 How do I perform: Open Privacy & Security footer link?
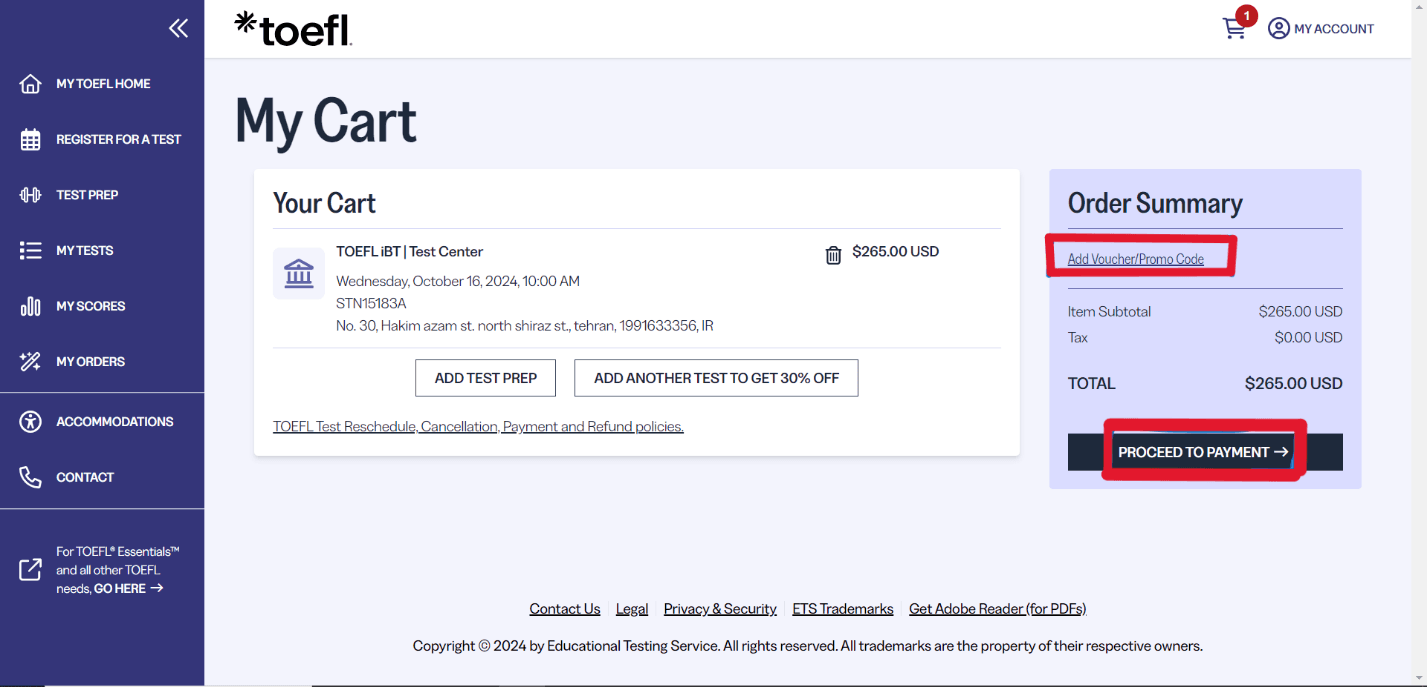(x=720, y=609)
